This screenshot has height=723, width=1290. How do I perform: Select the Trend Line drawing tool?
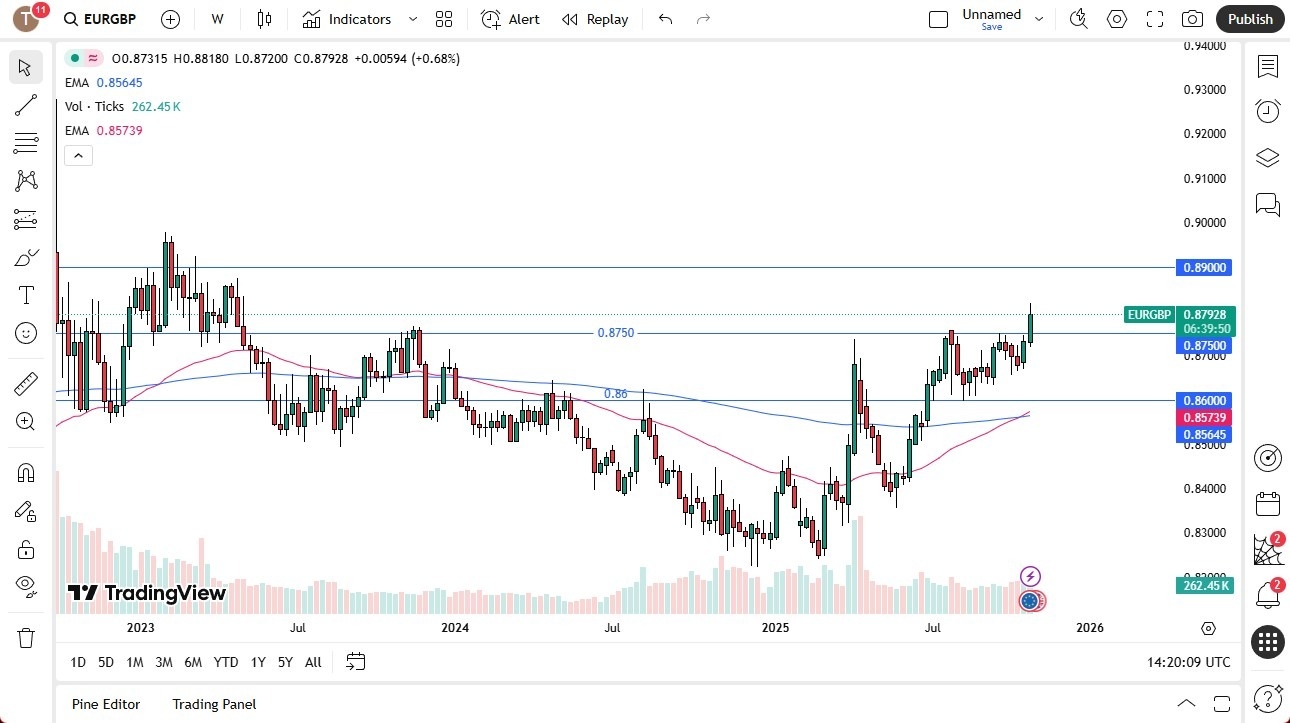point(26,105)
